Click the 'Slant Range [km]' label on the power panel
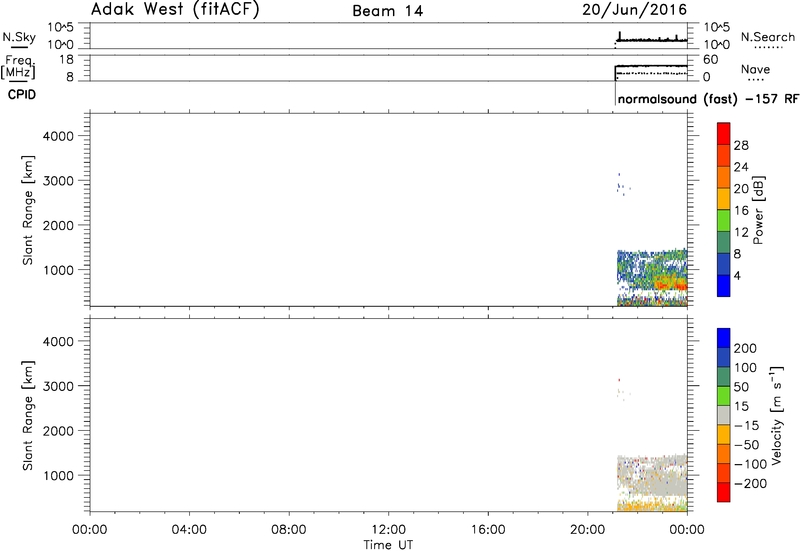Image resolution: width=800 pixels, height=551 pixels. coord(28,210)
